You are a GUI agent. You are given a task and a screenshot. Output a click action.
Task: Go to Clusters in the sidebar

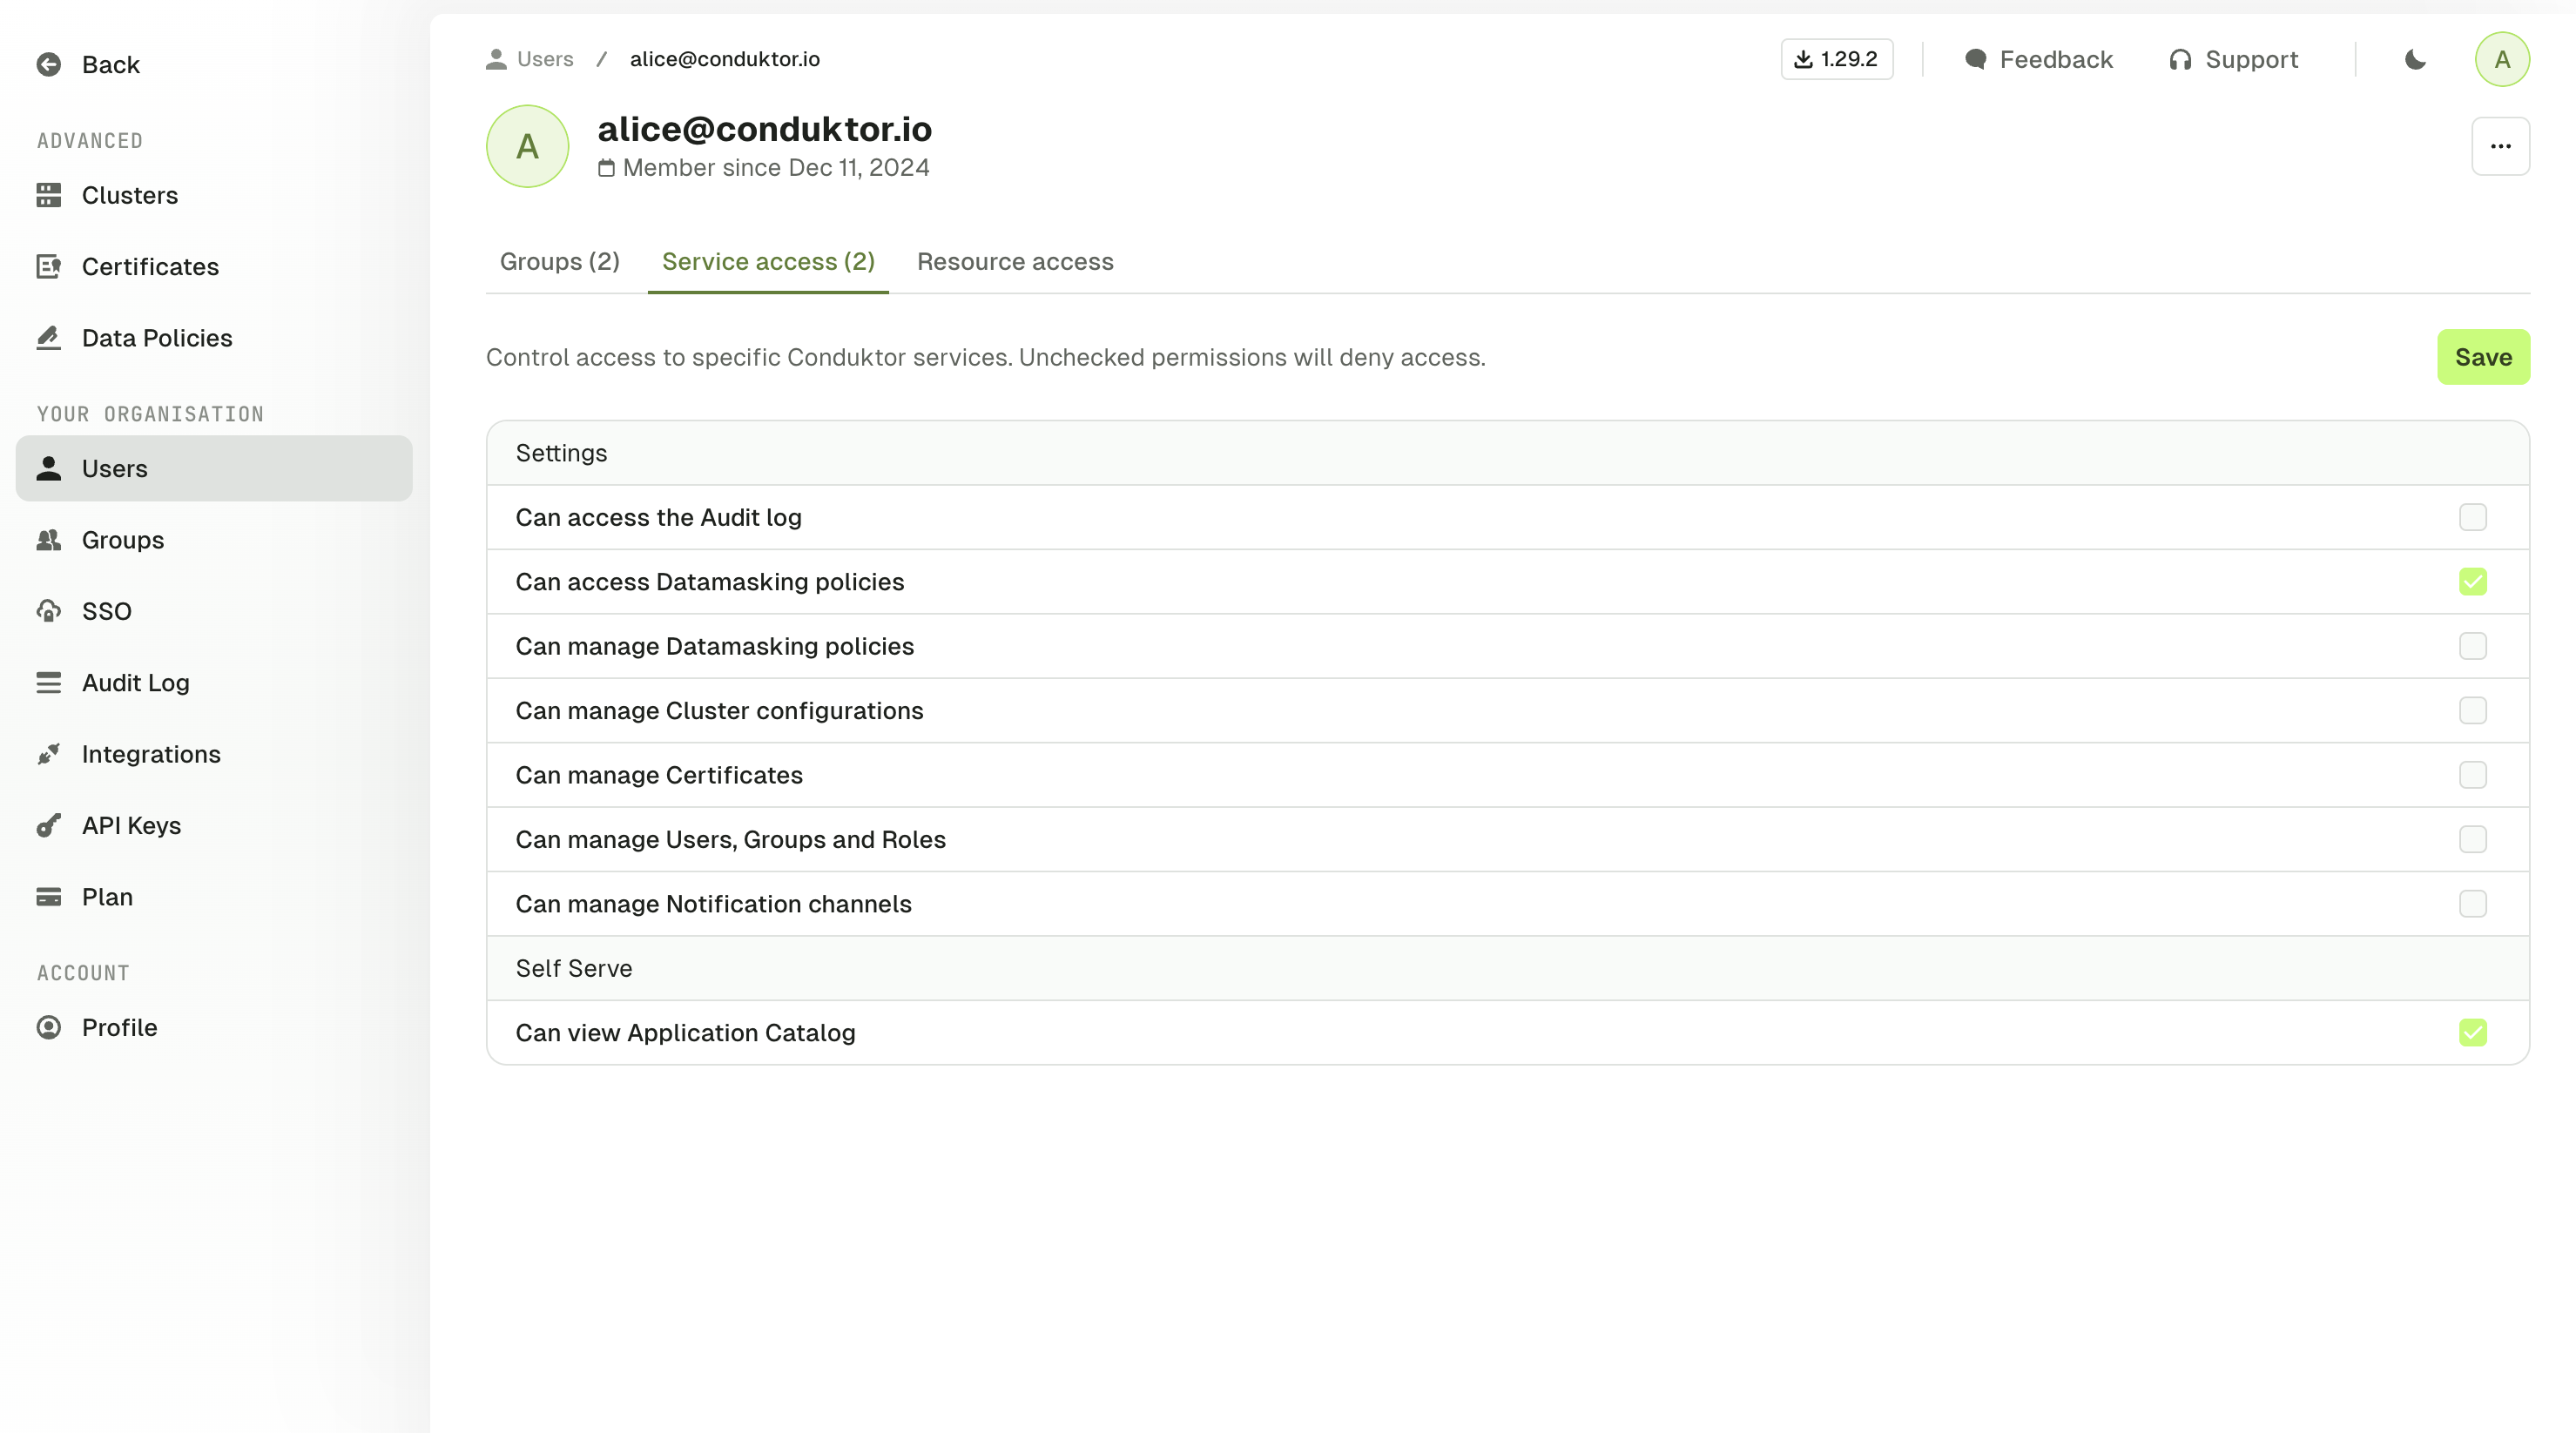click(x=214, y=195)
